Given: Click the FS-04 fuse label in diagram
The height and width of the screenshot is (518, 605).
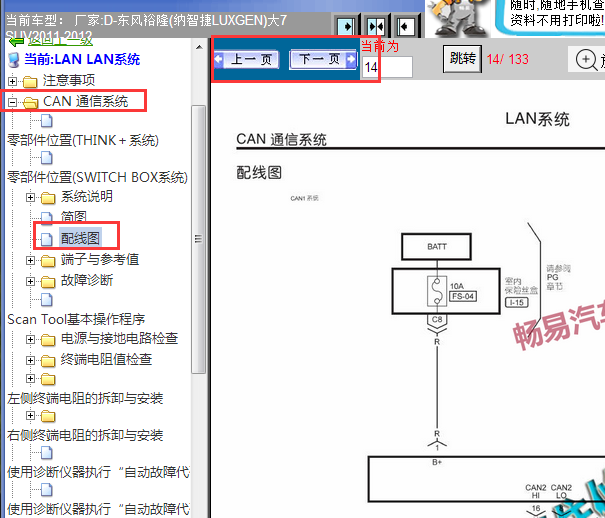Looking at the screenshot, I should coord(463,296).
